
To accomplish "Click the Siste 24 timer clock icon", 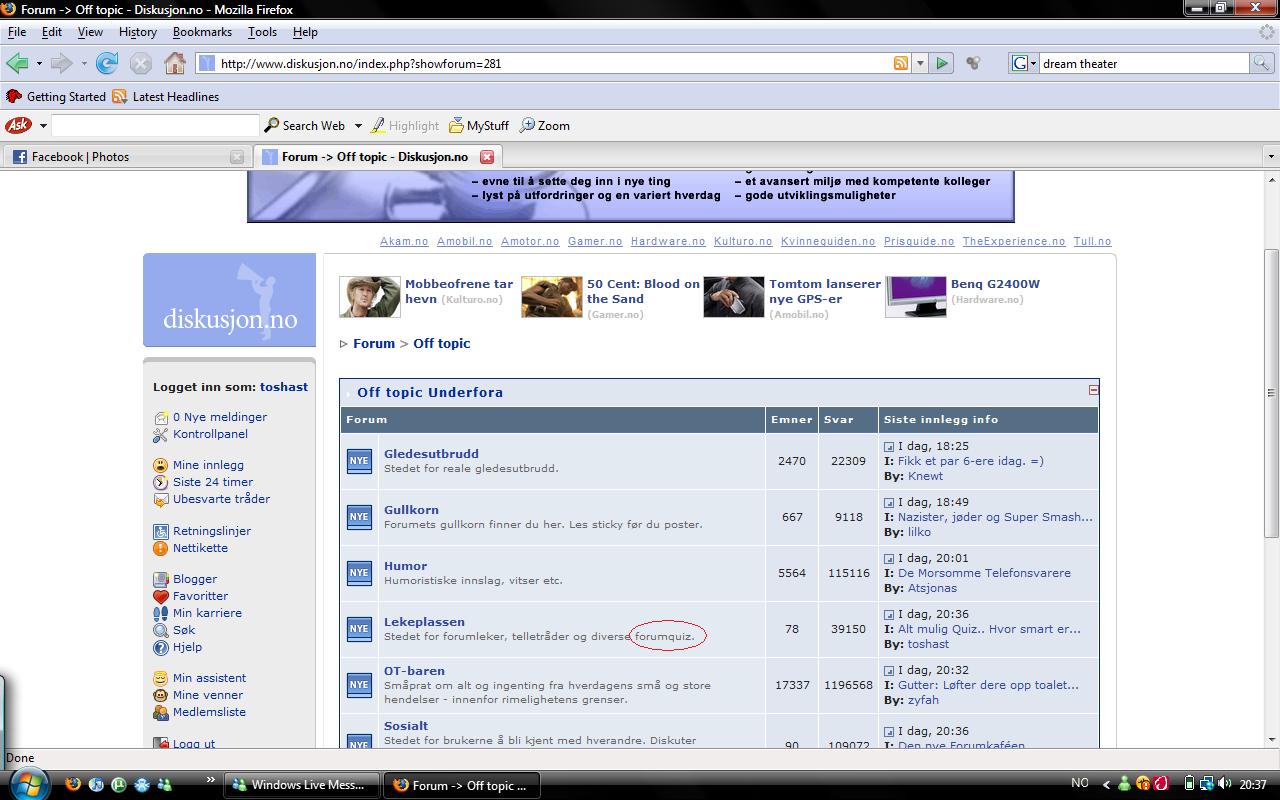I will coord(160,482).
